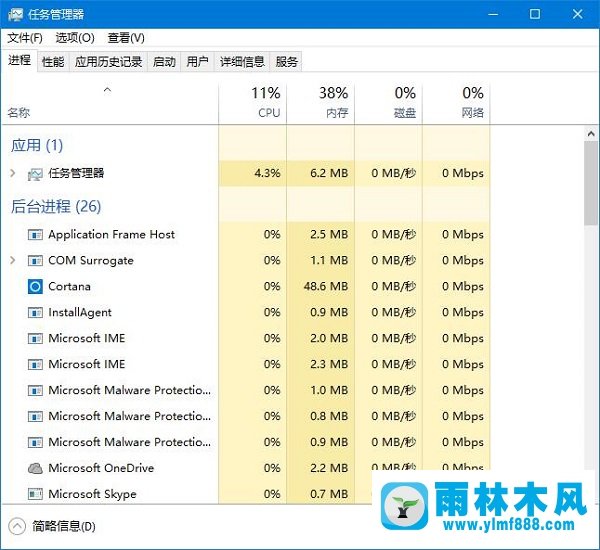
Task: Click the Microsoft Skype process icon
Action: 35,494
